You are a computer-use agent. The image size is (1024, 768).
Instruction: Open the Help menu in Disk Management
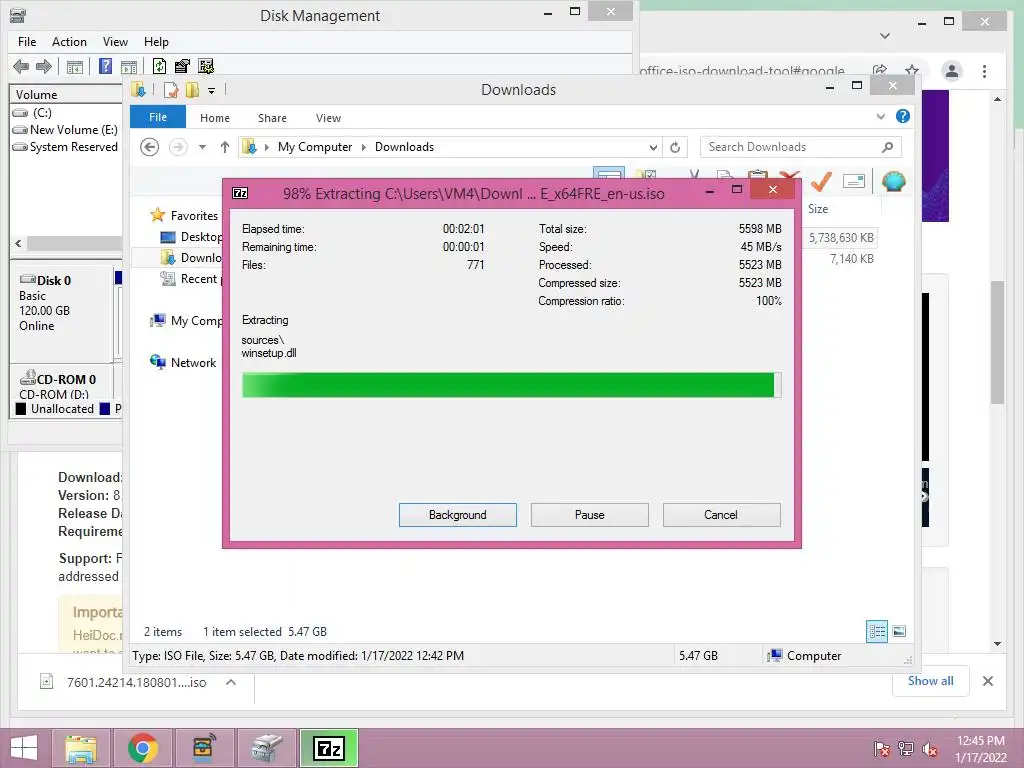[x=156, y=42]
